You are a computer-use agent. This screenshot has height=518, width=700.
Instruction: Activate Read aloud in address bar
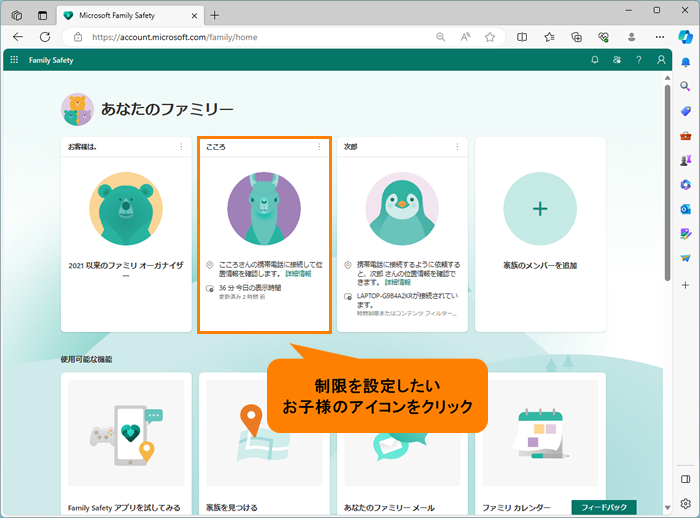(466, 37)
